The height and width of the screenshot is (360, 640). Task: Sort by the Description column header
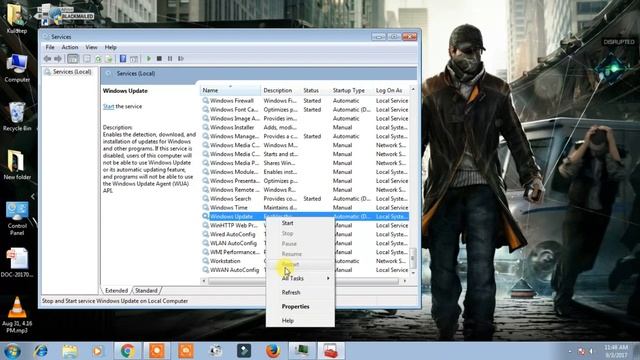click(281, 90)
